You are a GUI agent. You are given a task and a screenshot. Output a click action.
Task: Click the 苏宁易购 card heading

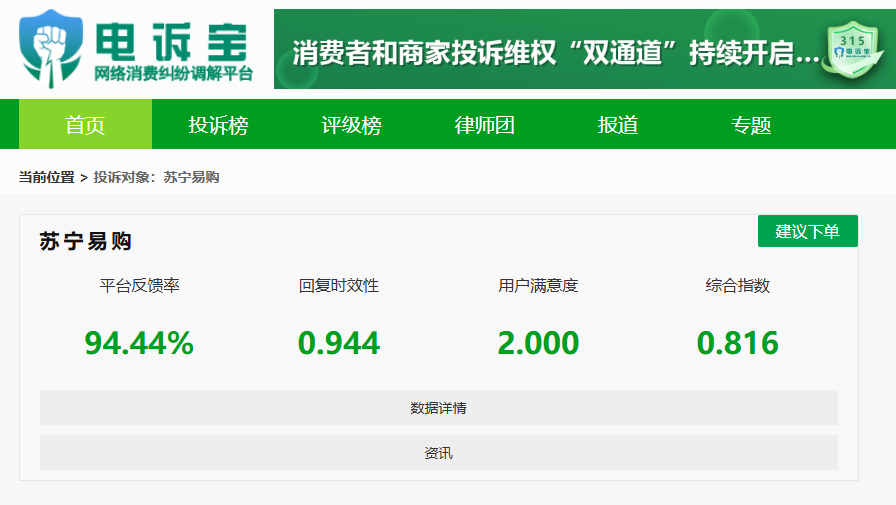[x=86, y=241]
